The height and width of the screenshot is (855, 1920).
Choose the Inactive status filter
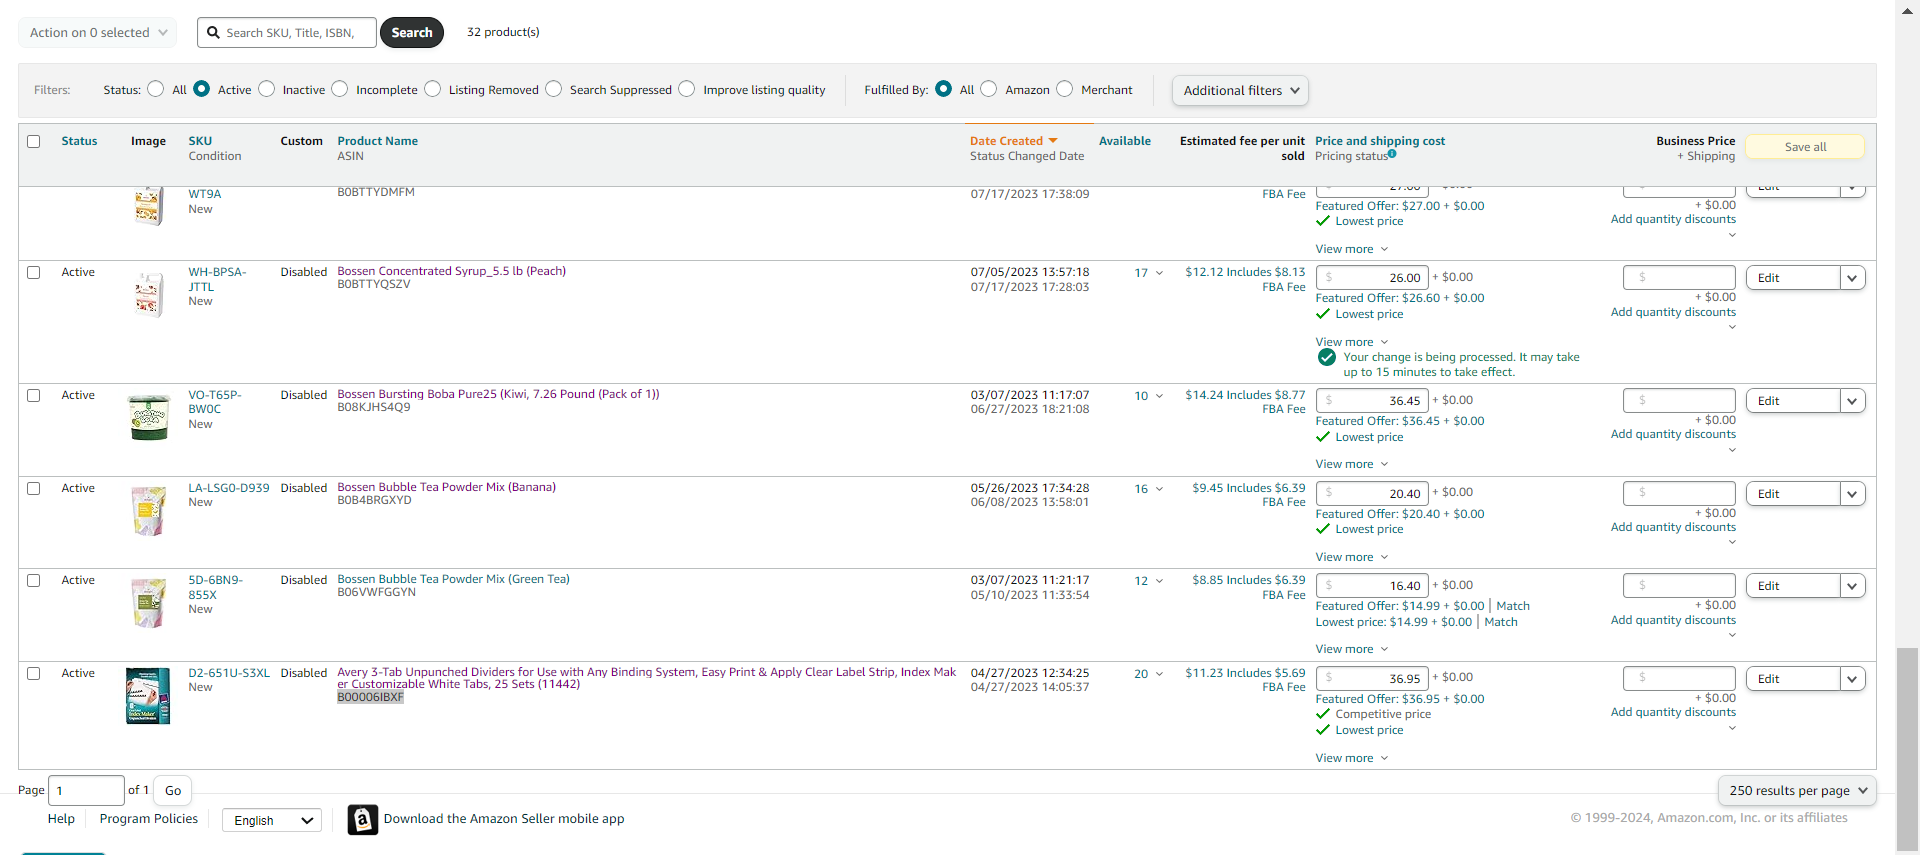click(x=267, y=89)
